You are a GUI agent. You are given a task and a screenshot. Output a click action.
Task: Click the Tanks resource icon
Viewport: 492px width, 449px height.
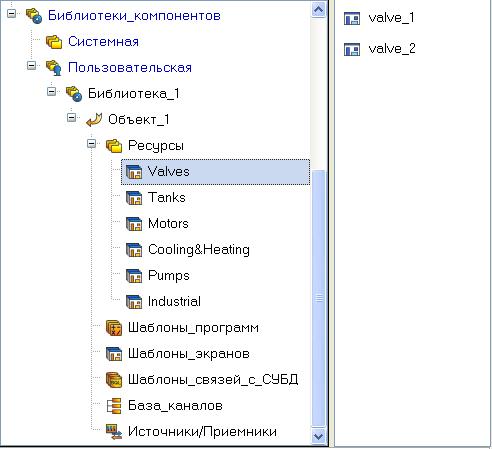[x=134, y=198]
